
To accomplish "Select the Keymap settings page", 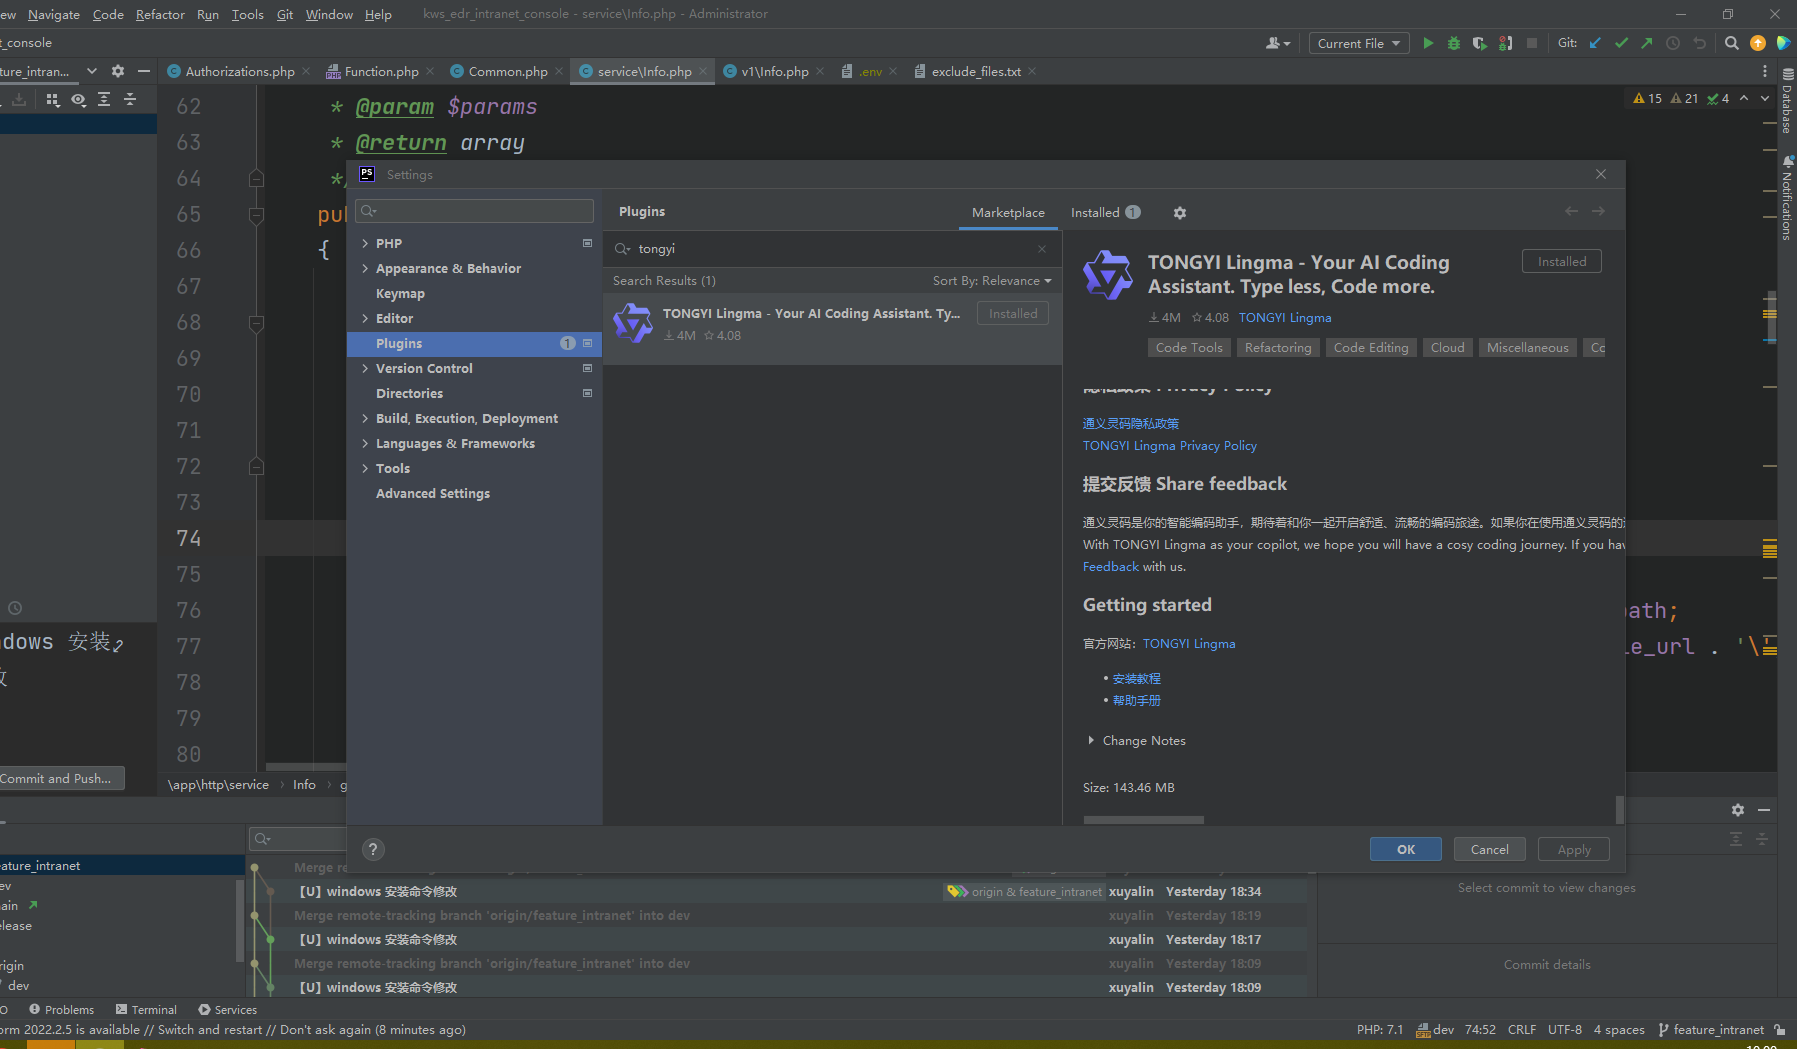I will [400, 293].
